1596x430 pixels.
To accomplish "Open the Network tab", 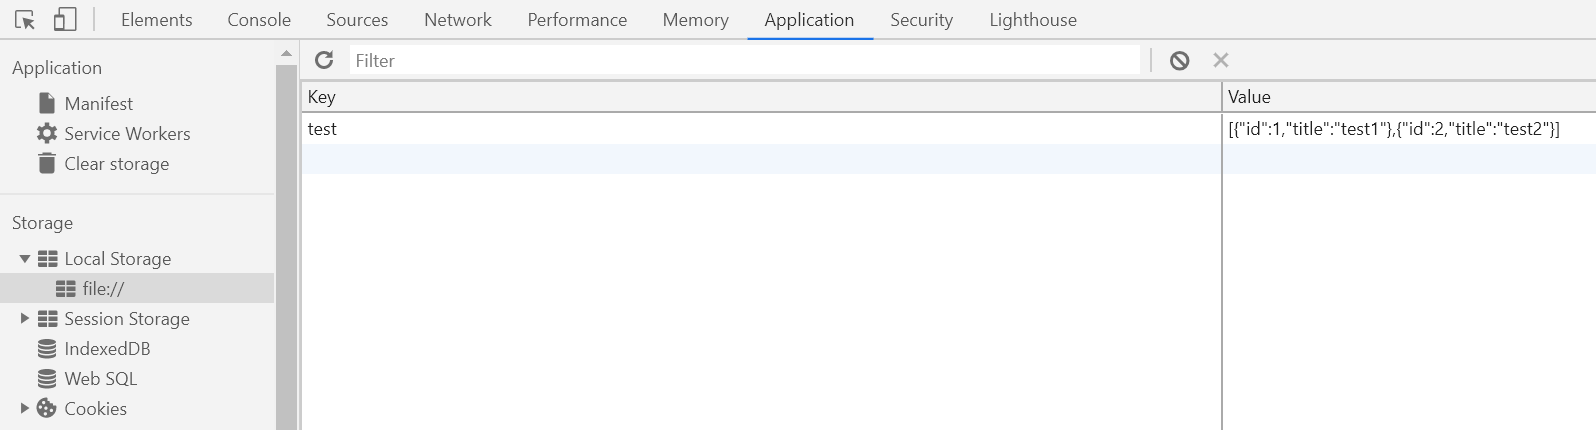I will click(x=457, y=20).
